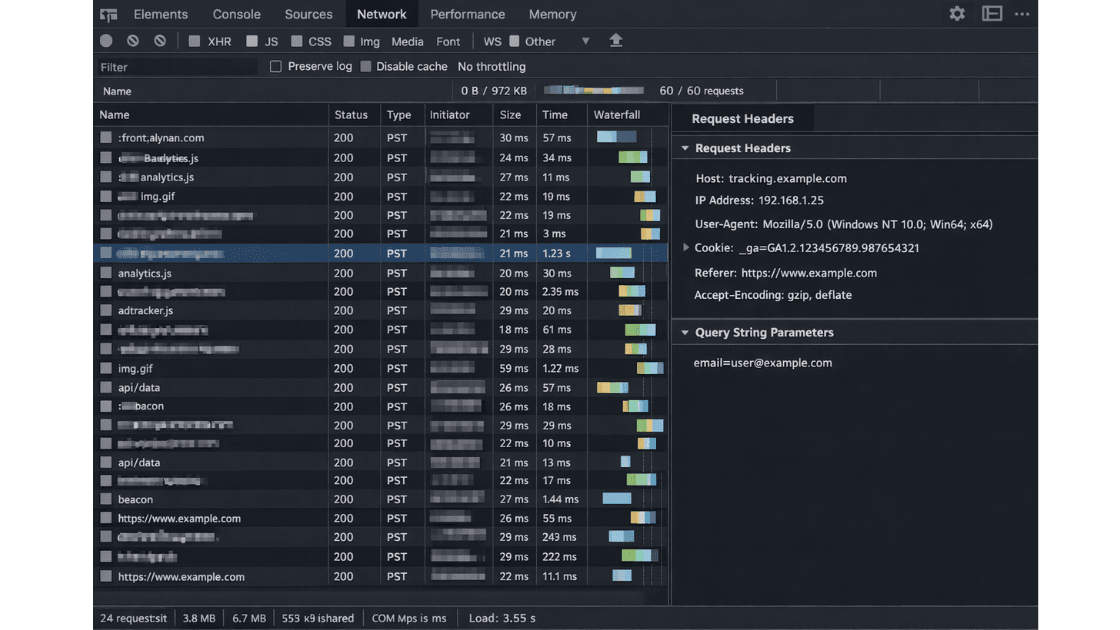Open the No throttling dropdown
Viewport: 1120px width, 630px height.
491,67
